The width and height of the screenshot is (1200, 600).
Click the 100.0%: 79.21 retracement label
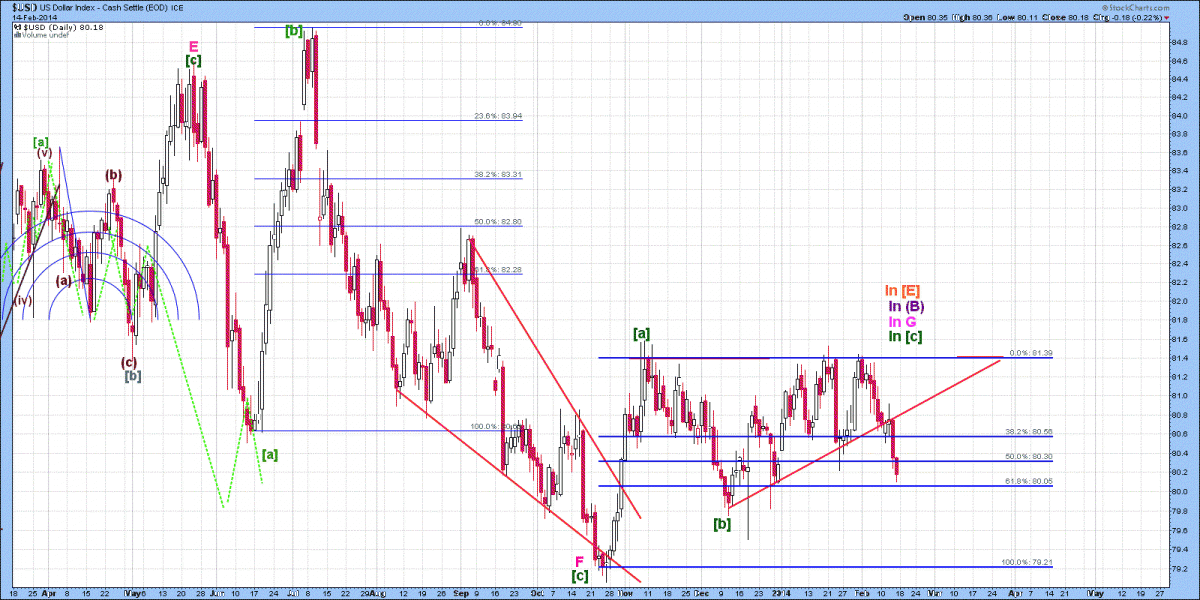(1027, 562)
